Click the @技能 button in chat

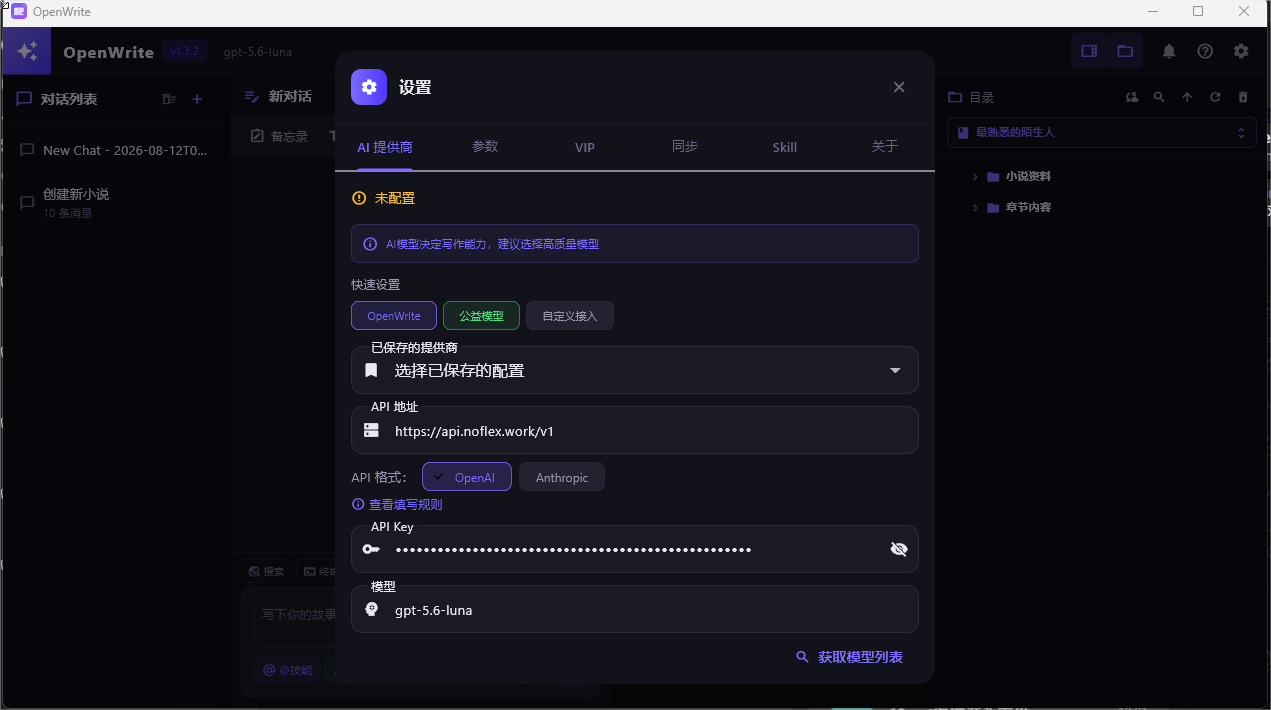(287, 670)
